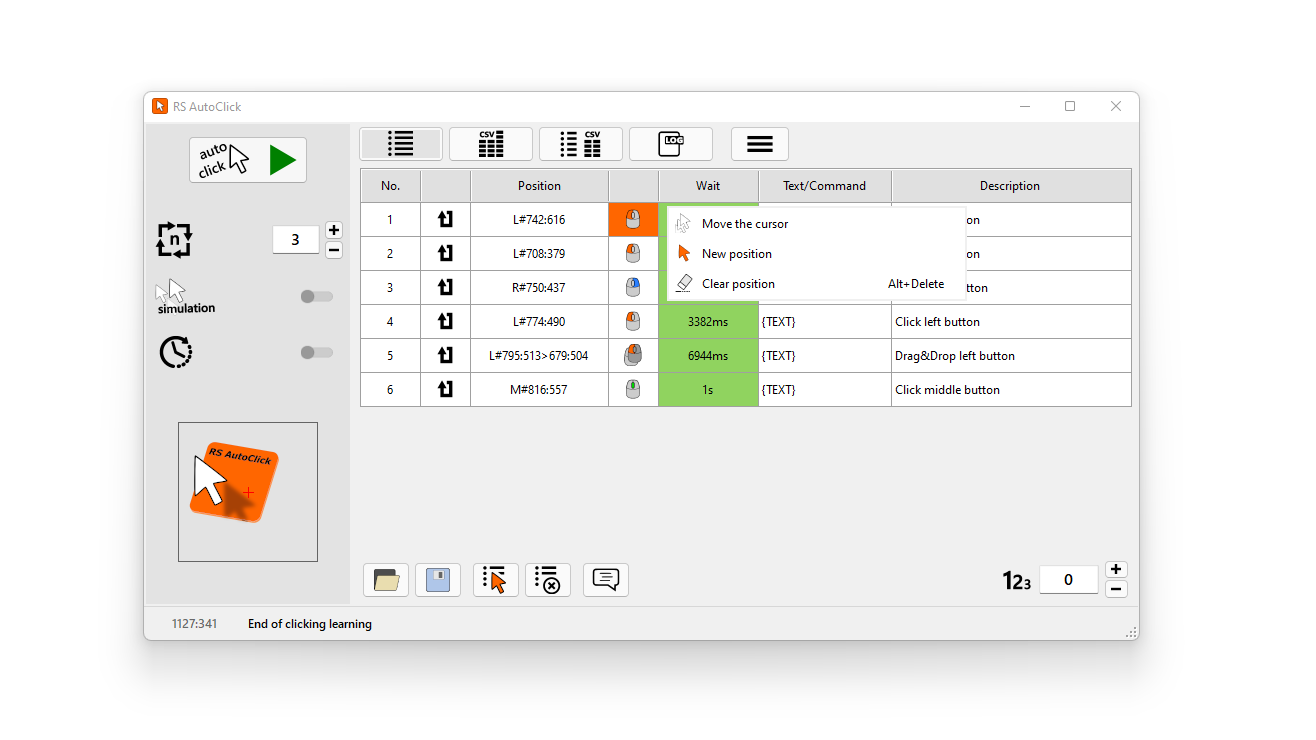Toggle the timer schedule switch

(x=316, y=352)
